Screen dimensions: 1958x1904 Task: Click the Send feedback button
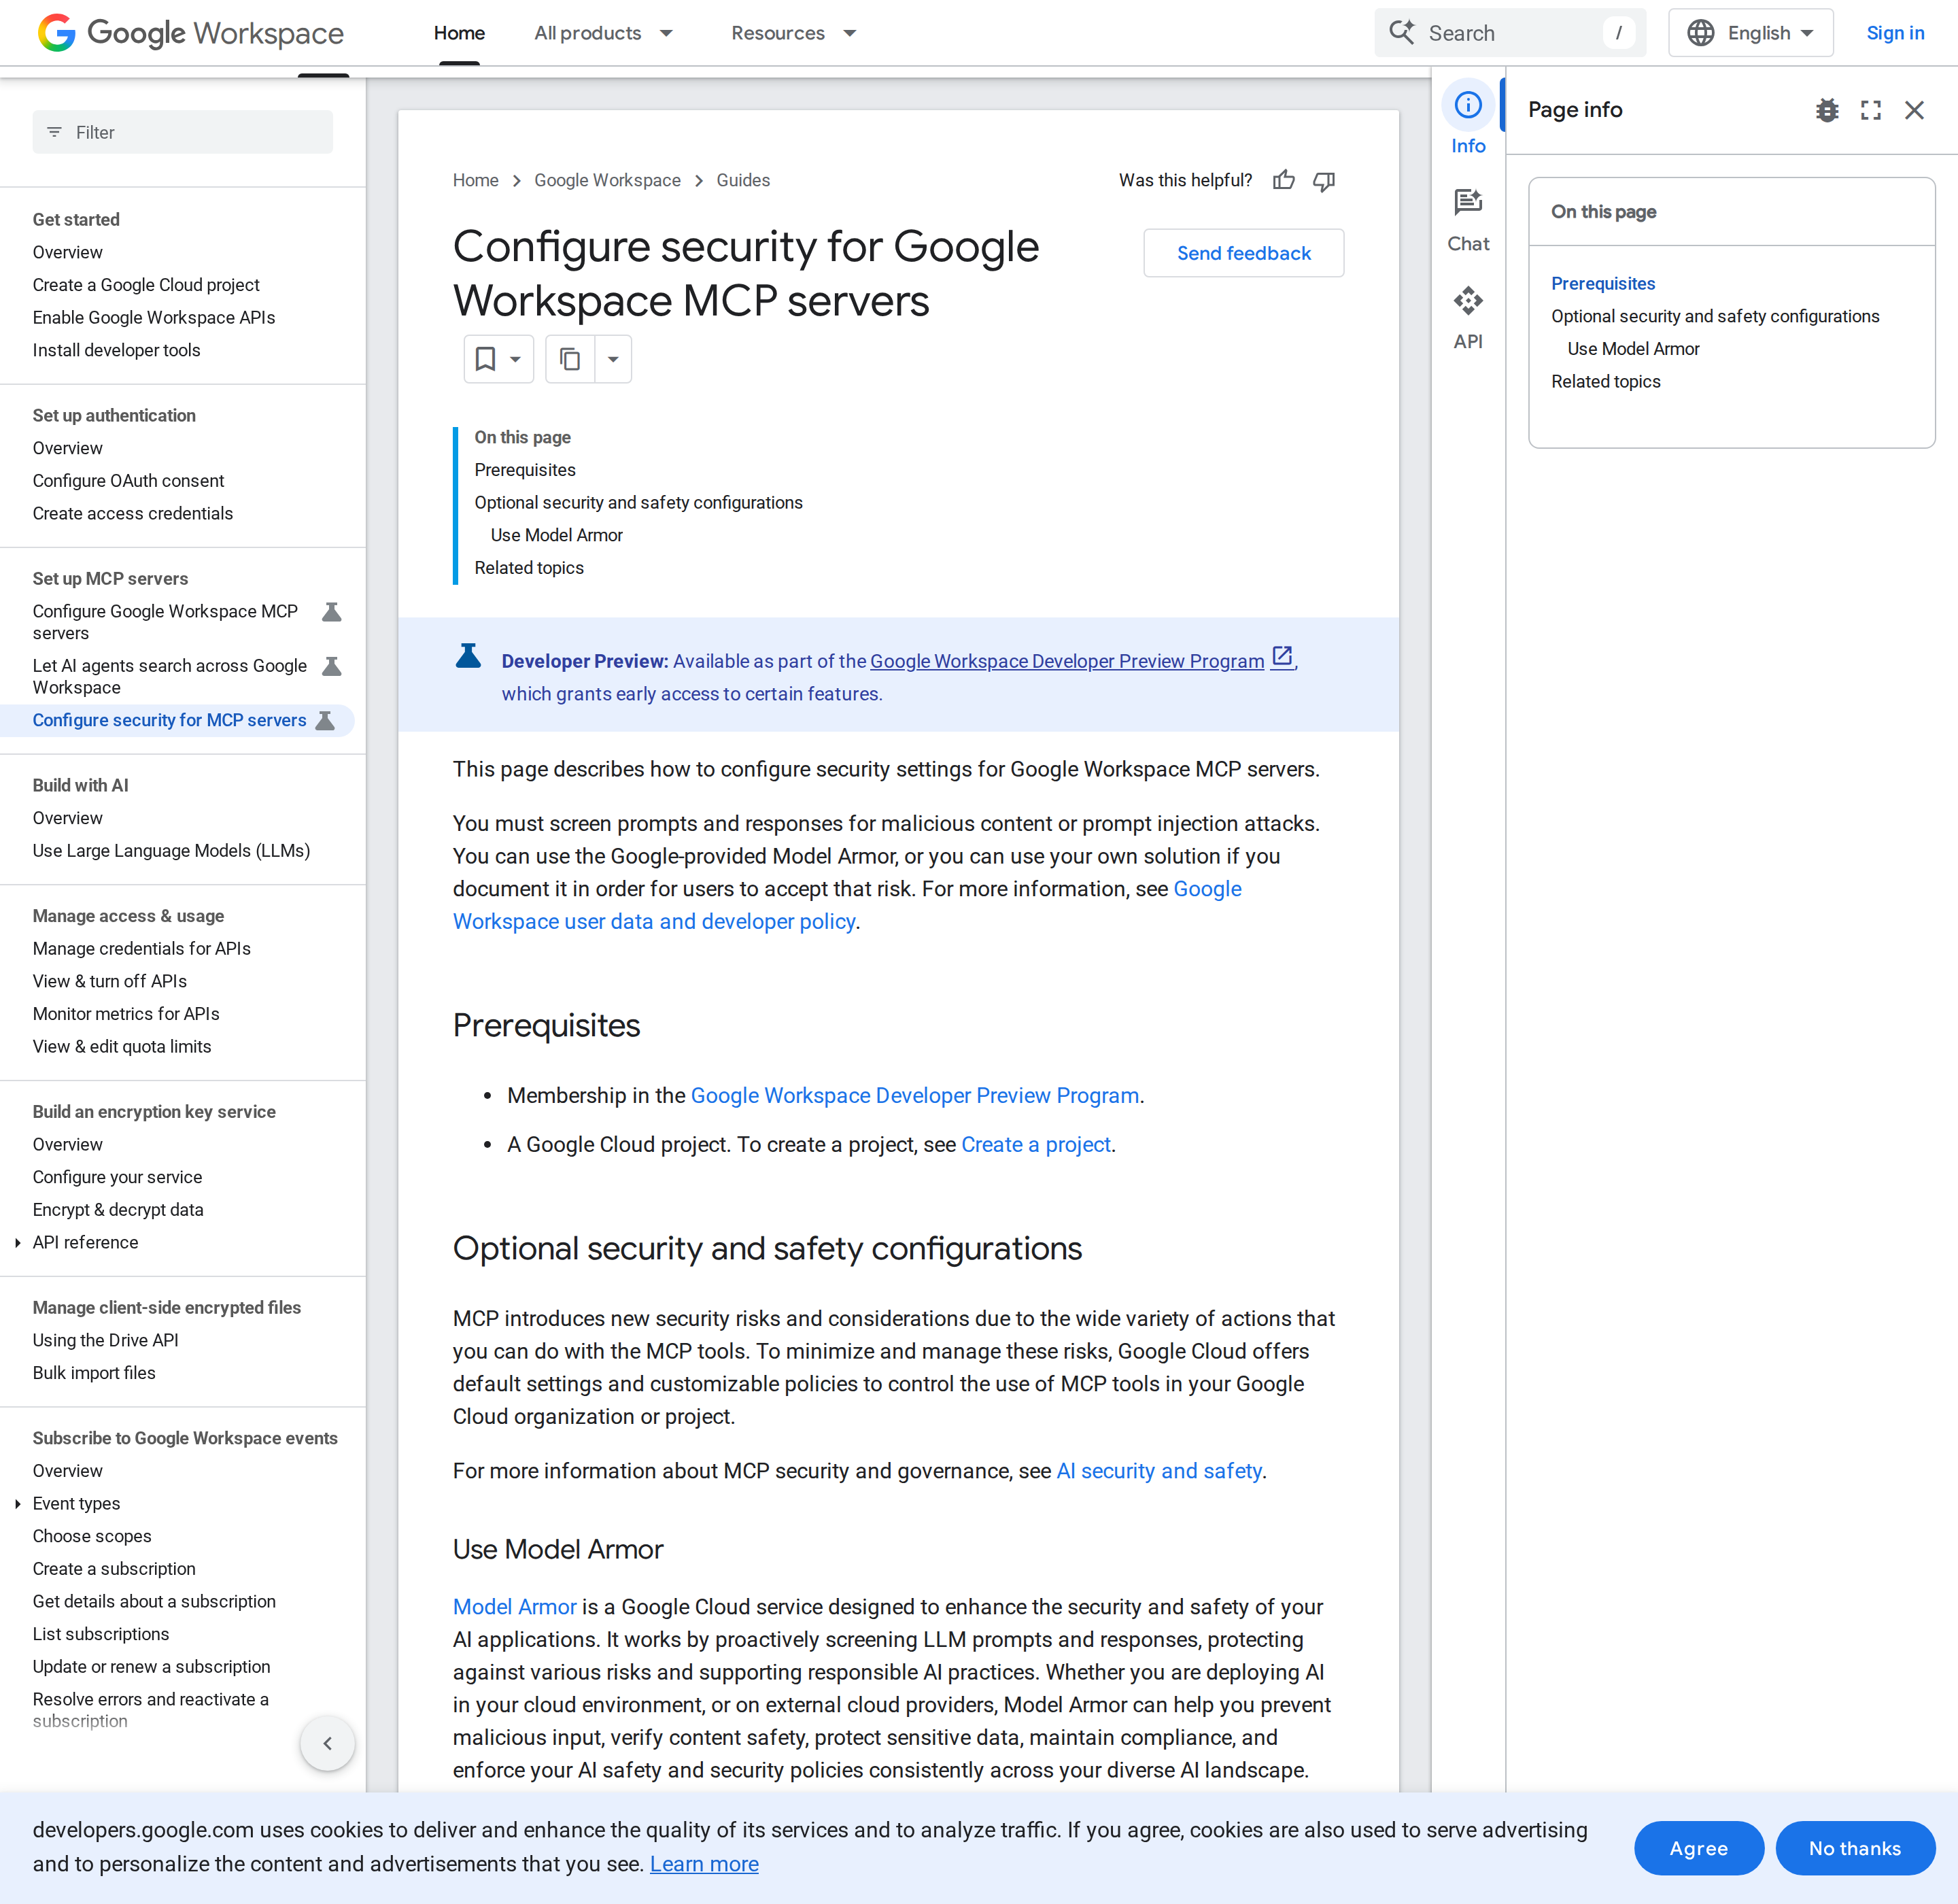pyautogui.click(x=1243, y=253)
